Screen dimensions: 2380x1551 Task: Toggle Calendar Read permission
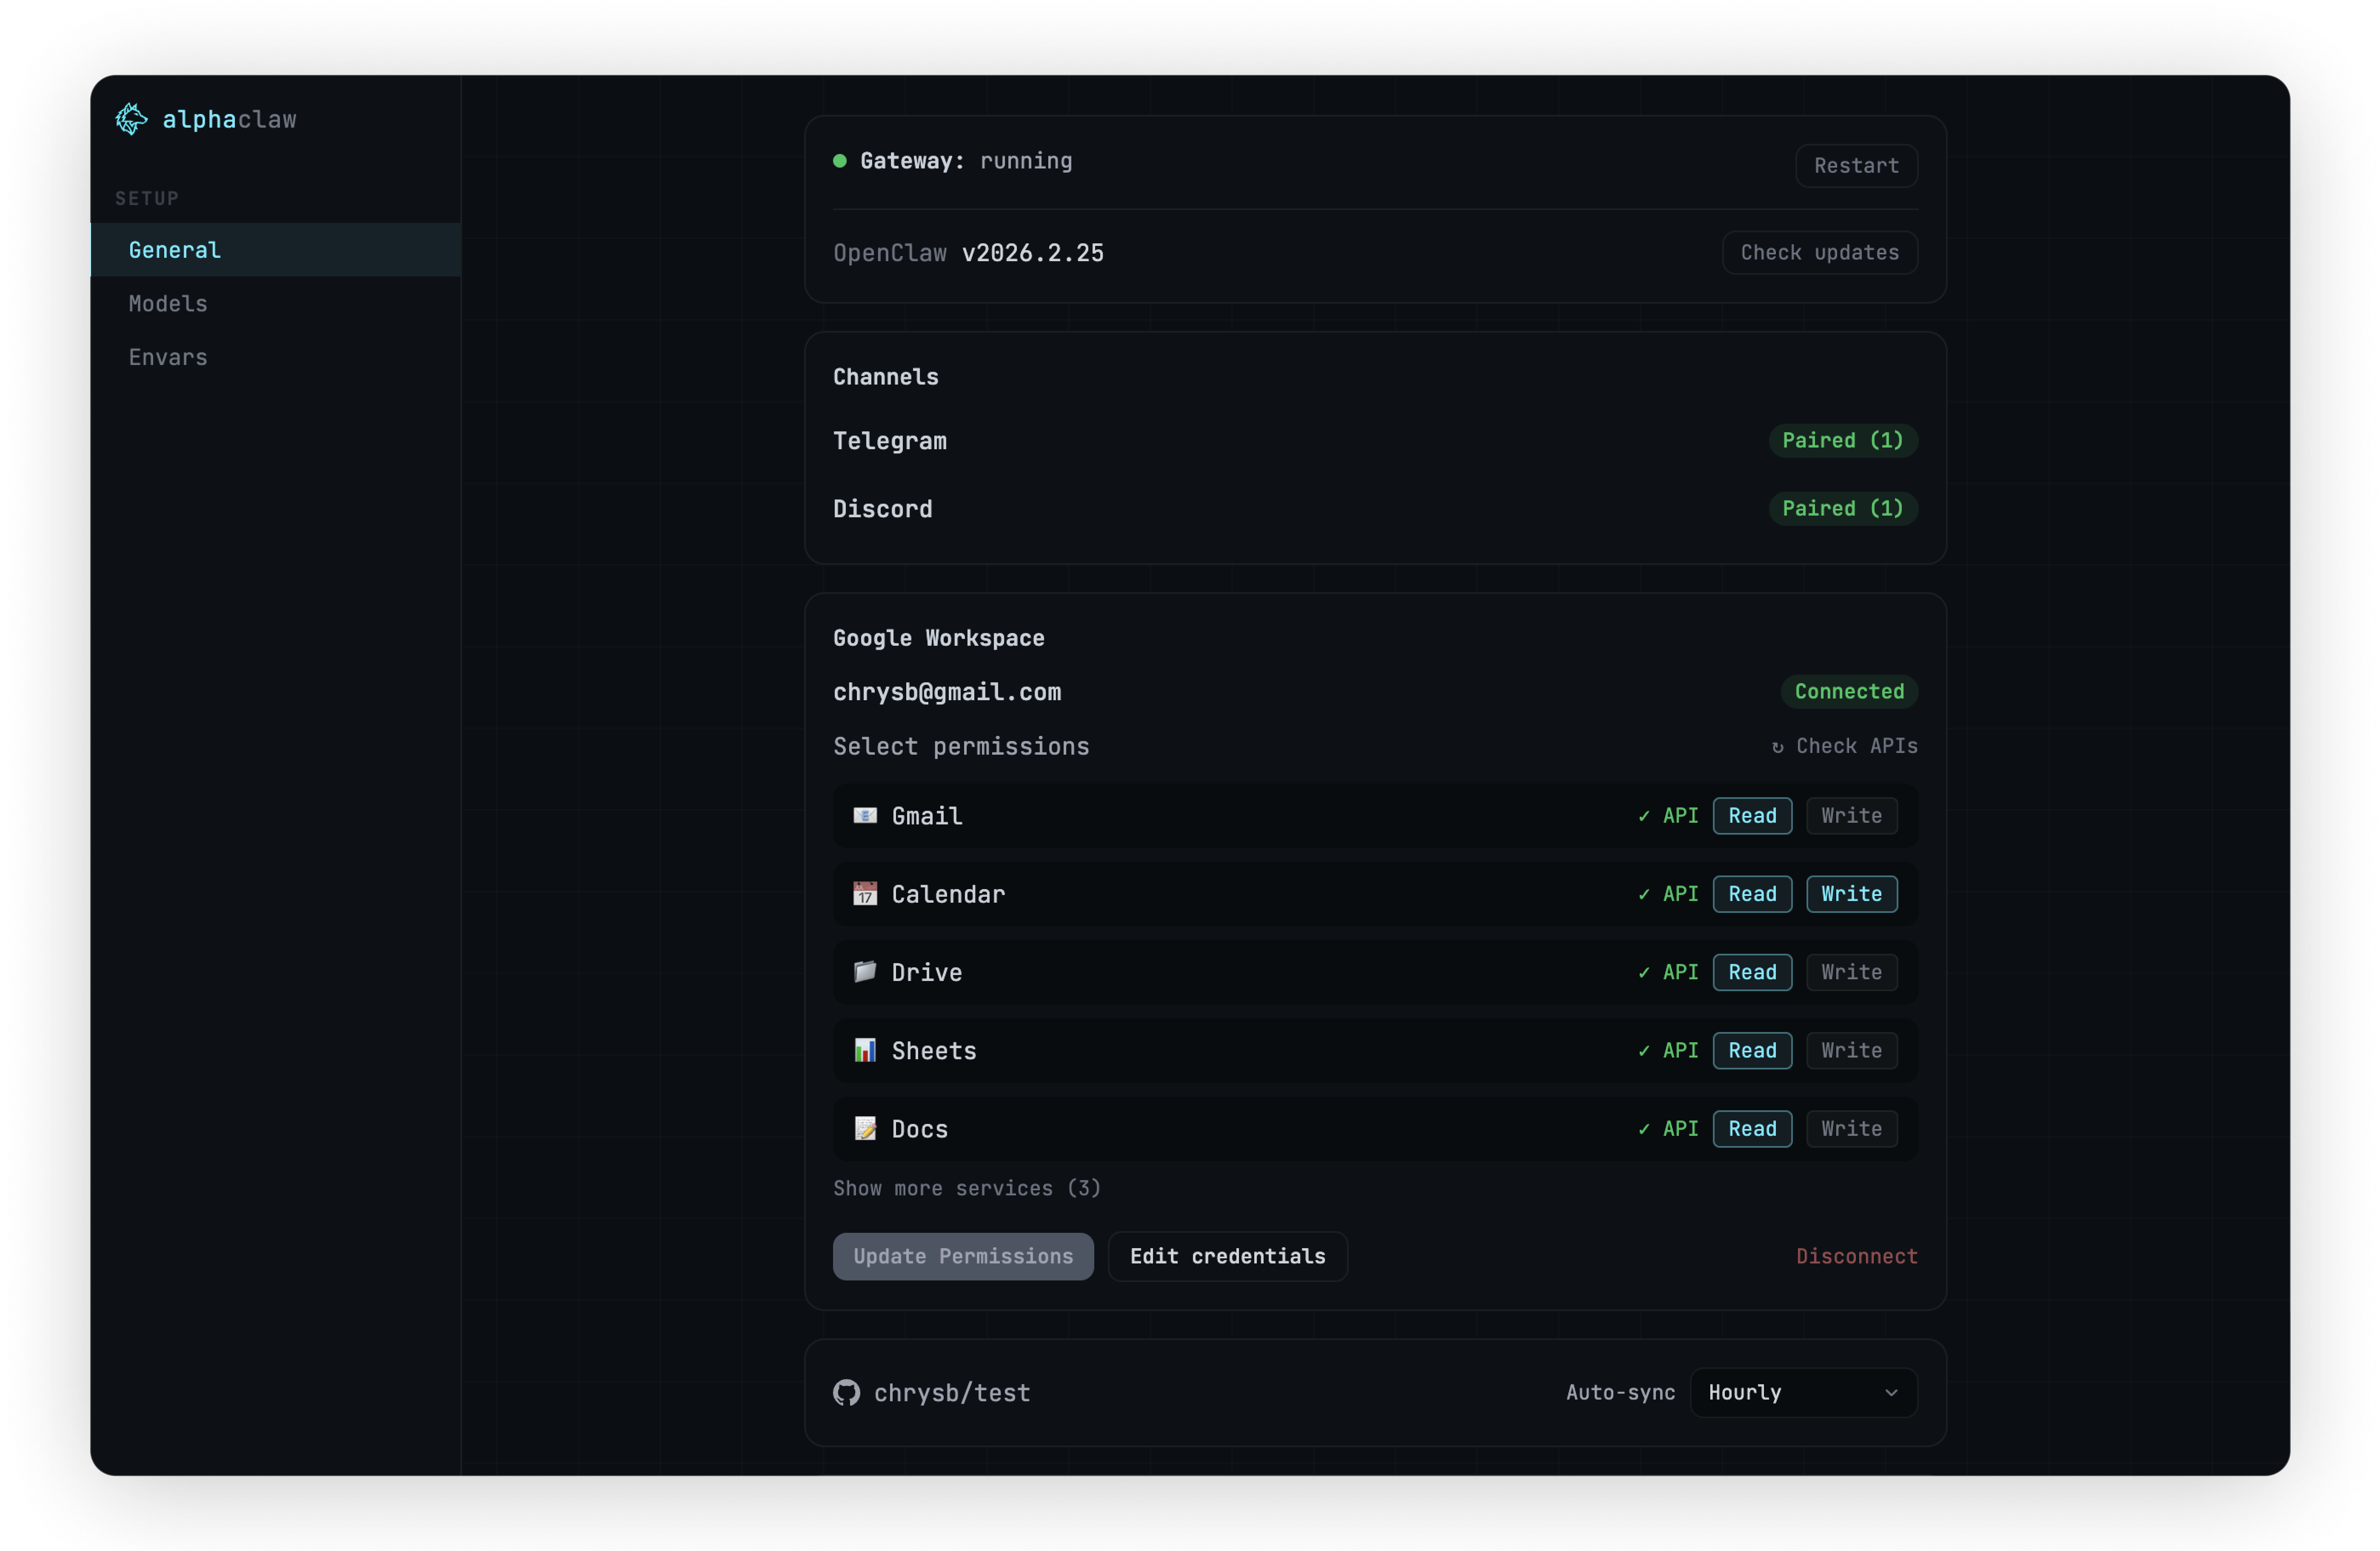[1753, 894]
